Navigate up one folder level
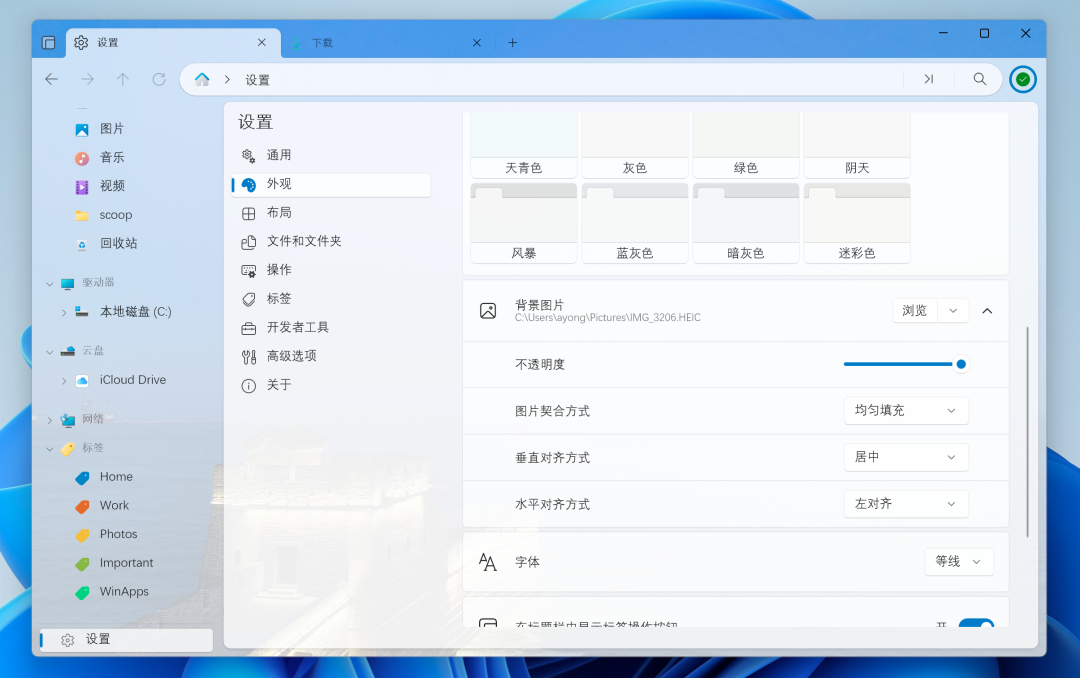 pyautogui.click(x=123, y=79)
